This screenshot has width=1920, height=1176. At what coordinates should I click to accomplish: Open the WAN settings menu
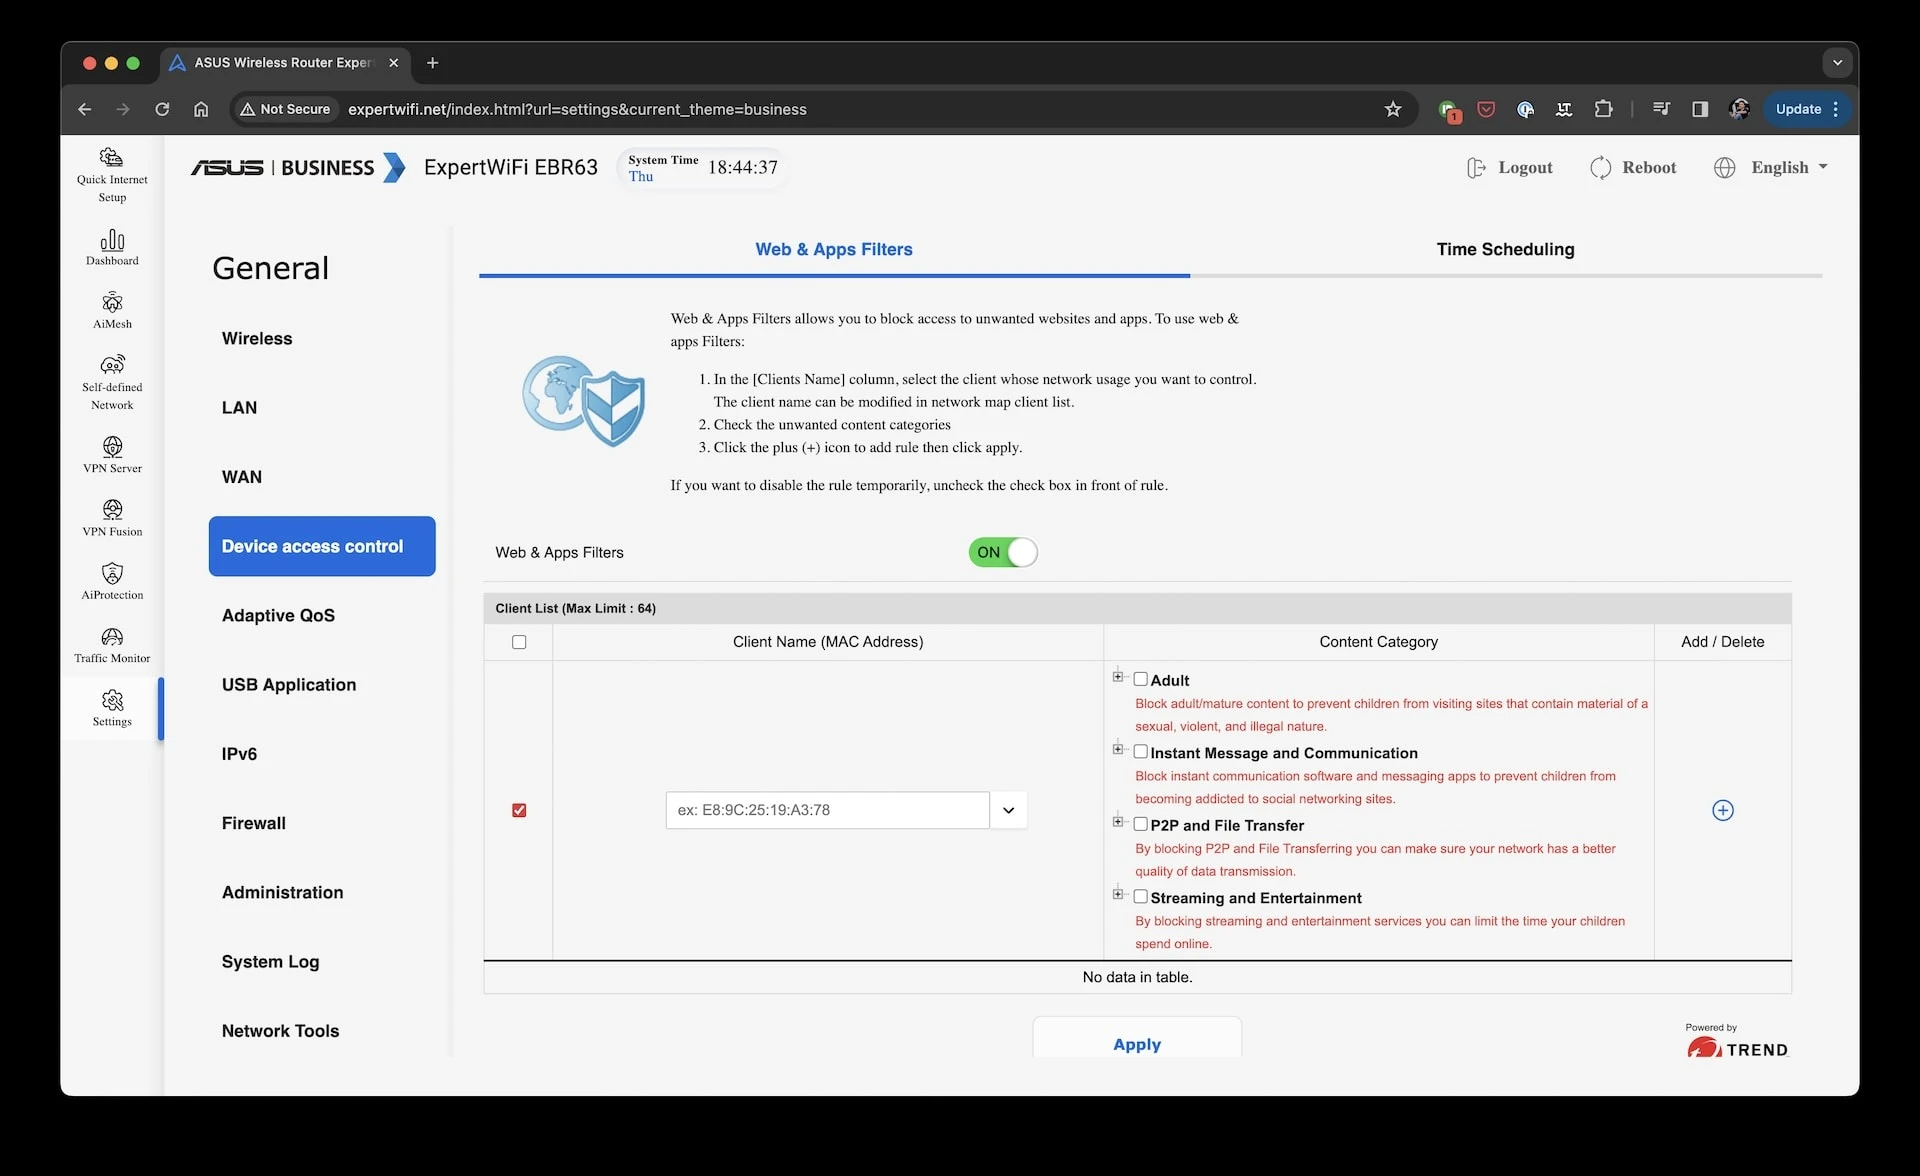242,477
